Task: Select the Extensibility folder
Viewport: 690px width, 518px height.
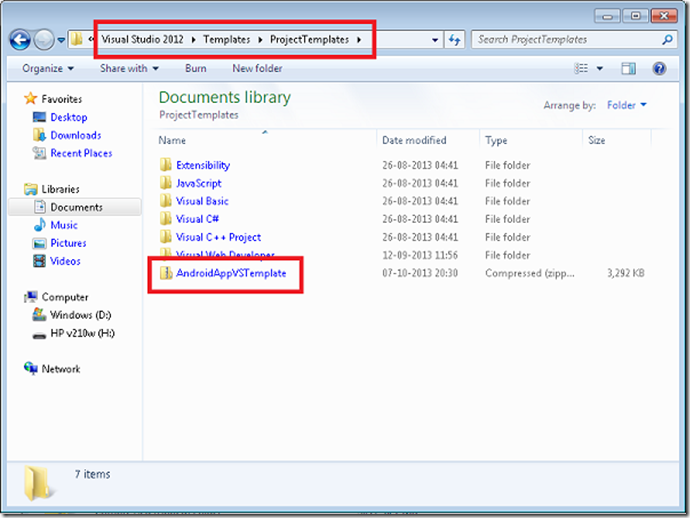Action: coord(203,165)
